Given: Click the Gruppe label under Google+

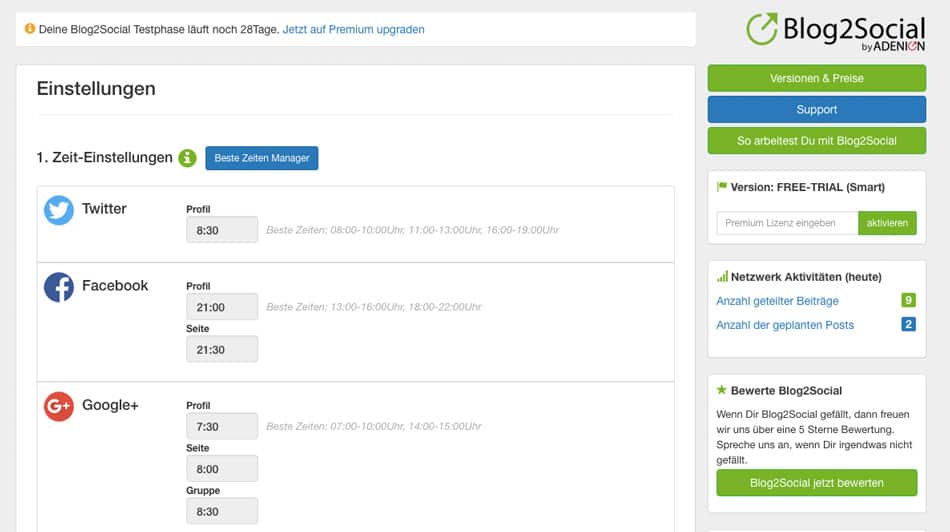Looking at the screenshot, I should (203, 490).
